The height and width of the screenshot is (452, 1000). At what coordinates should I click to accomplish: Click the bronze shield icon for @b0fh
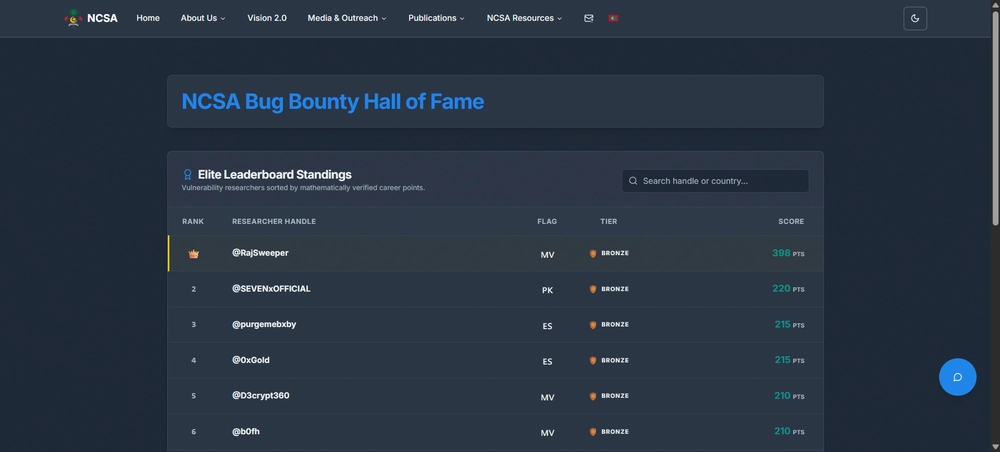[x=593, y=432]
